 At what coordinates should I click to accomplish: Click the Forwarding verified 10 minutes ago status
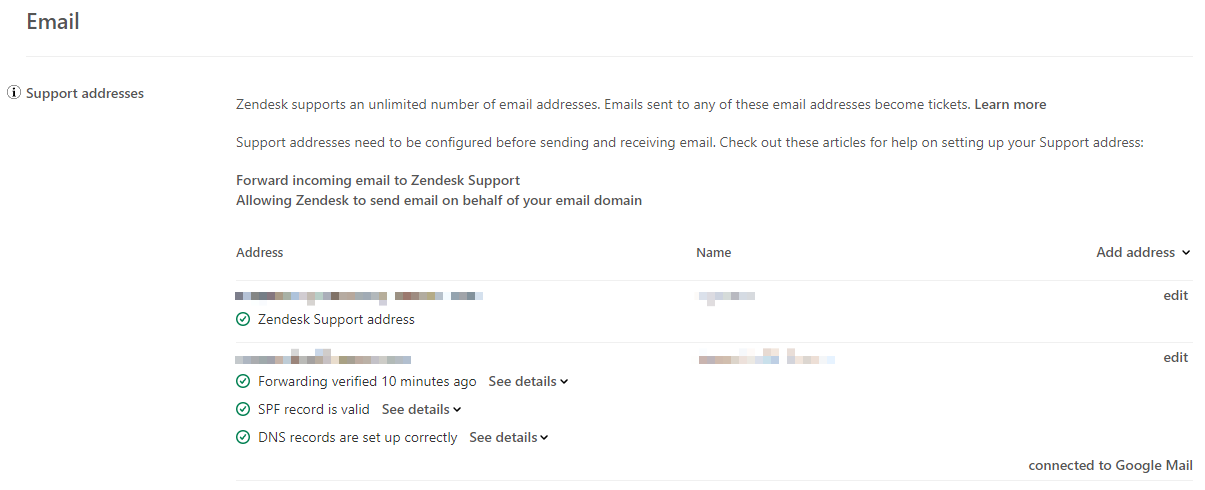coord(367,381)
